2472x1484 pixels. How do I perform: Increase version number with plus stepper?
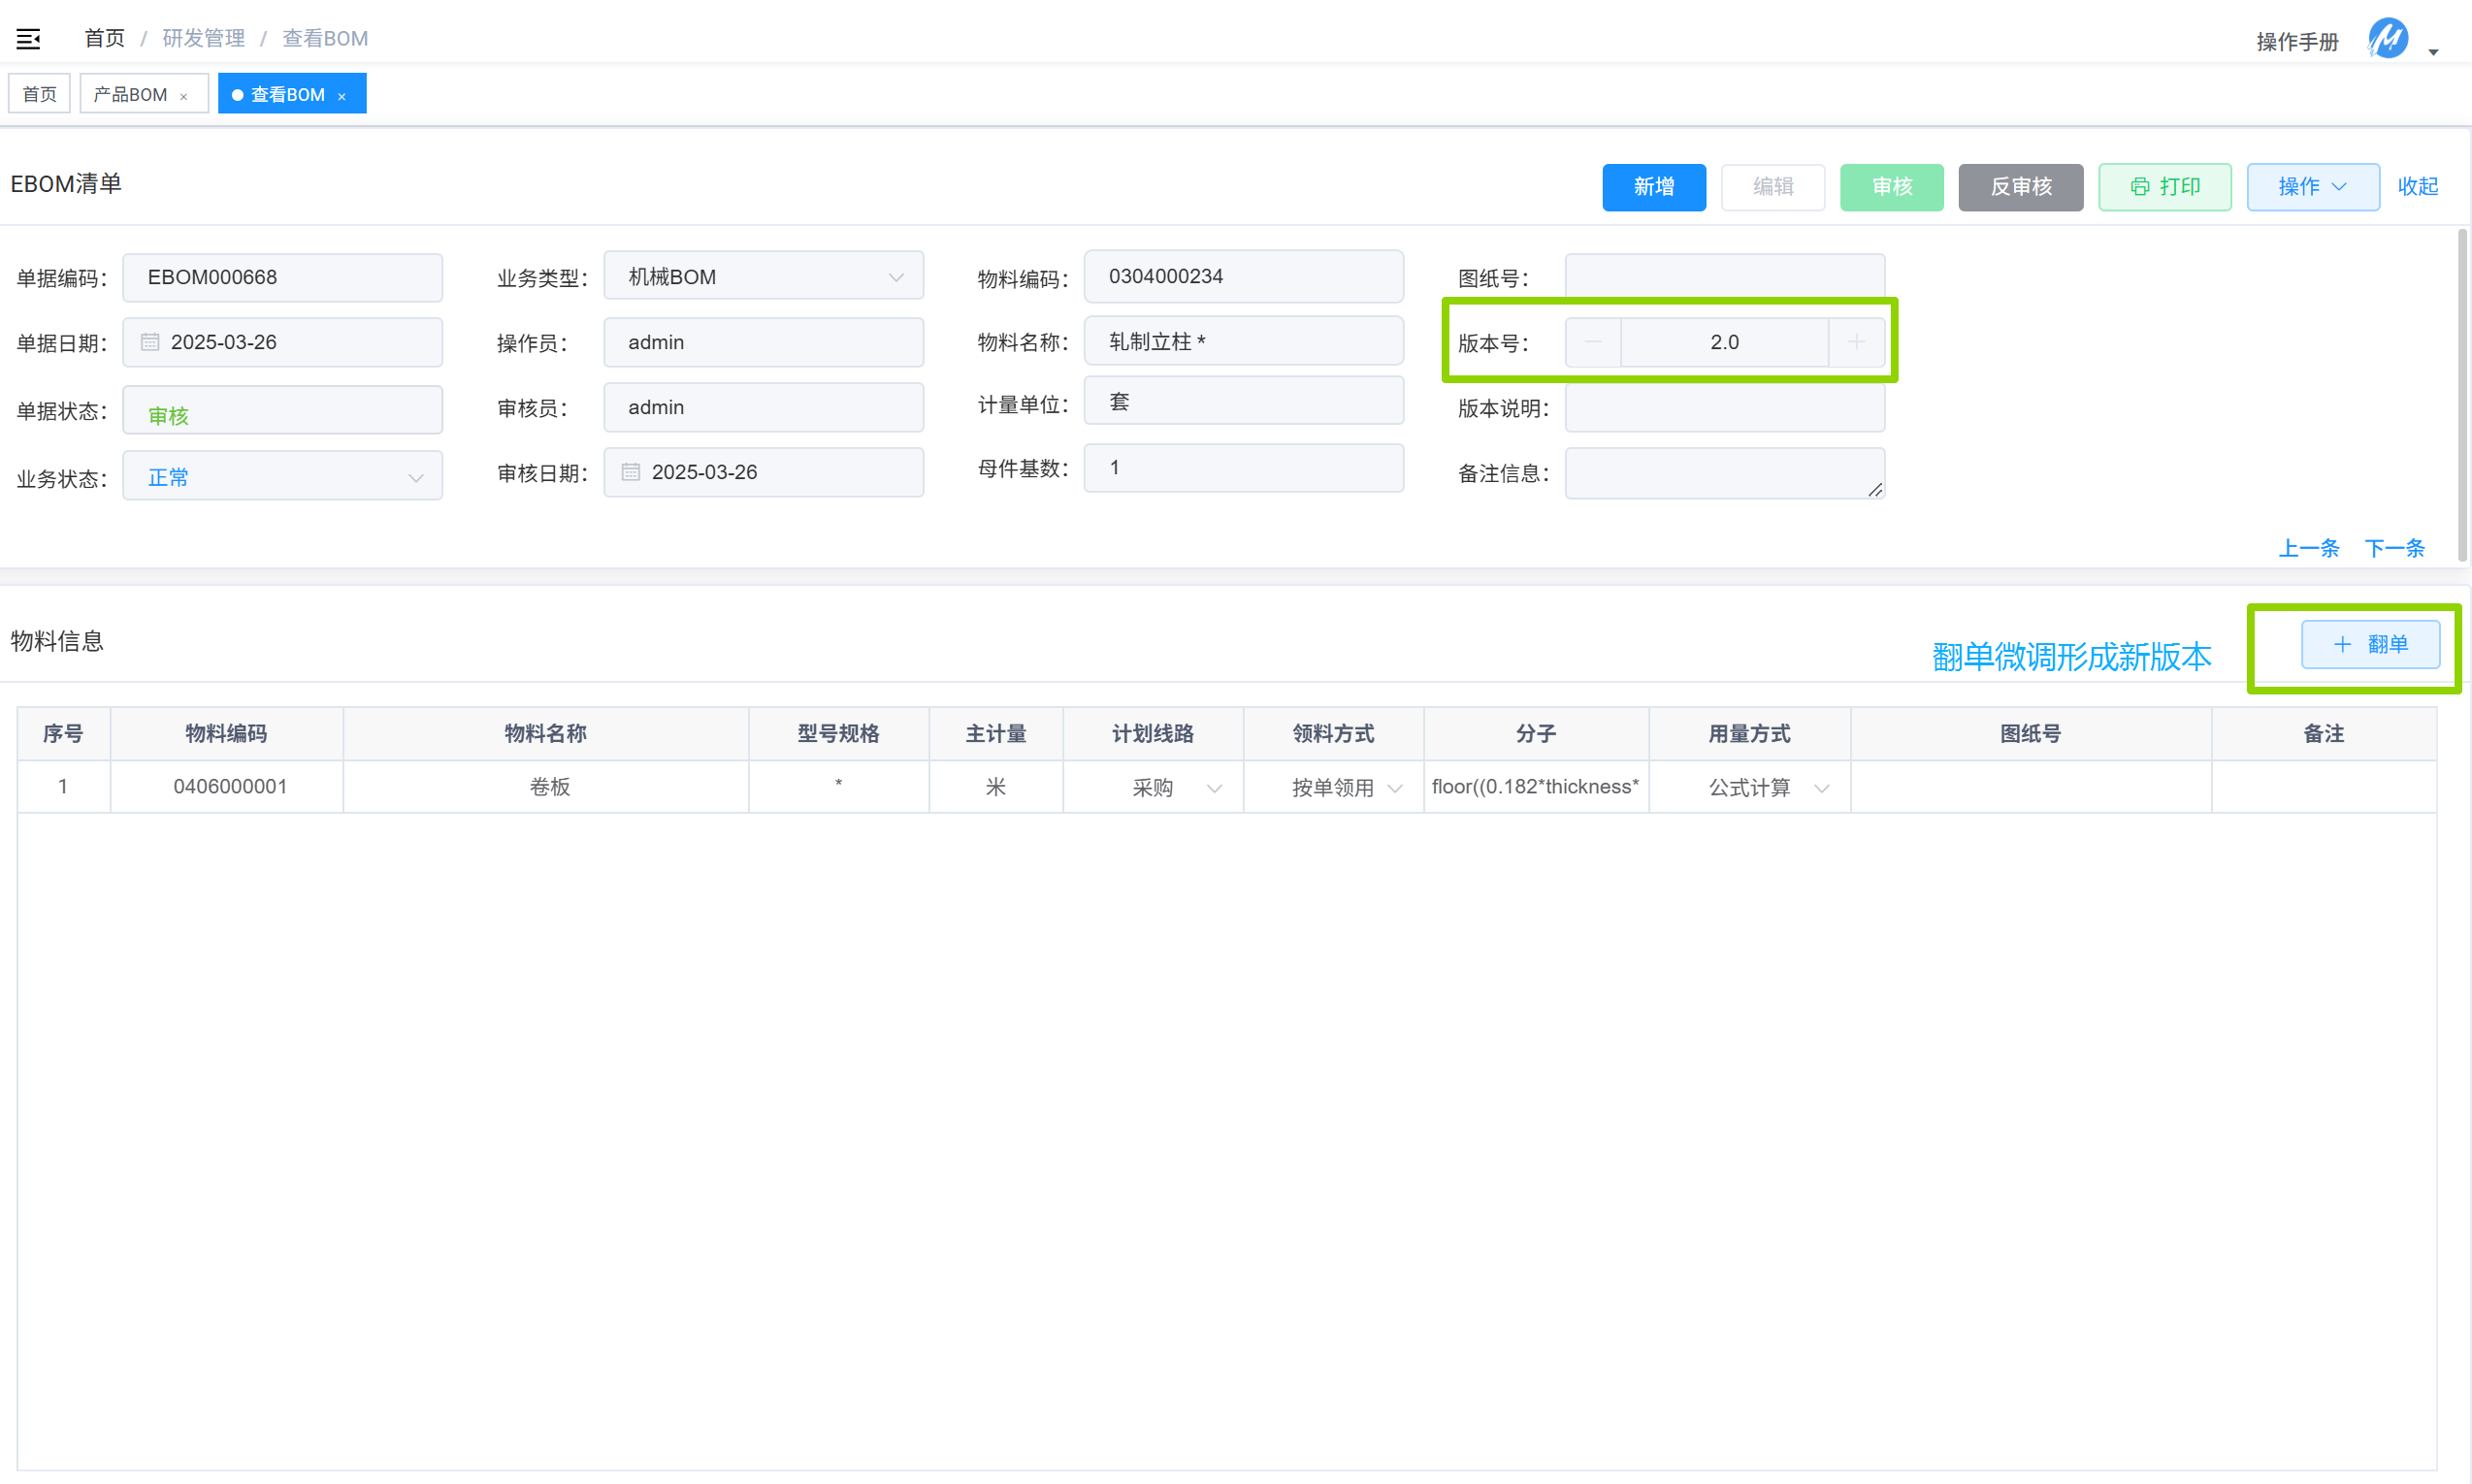[x=1856, y=342]
